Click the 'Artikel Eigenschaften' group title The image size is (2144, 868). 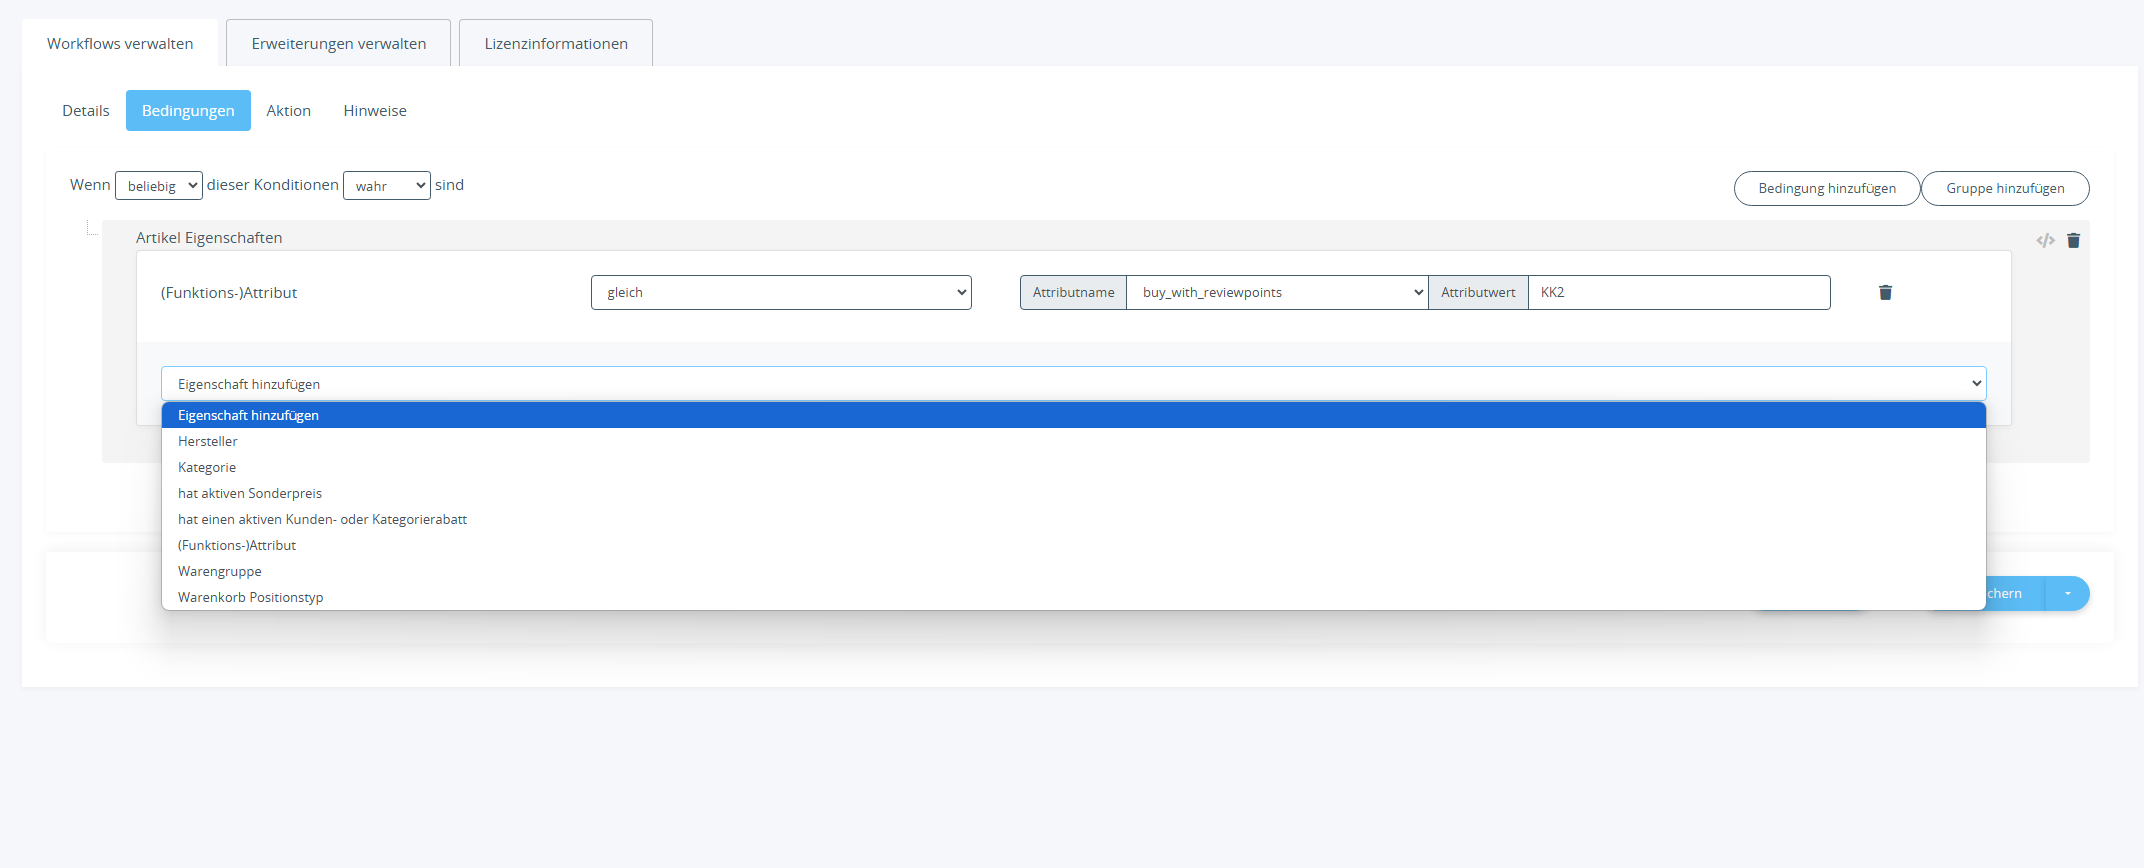coord(209,237)
